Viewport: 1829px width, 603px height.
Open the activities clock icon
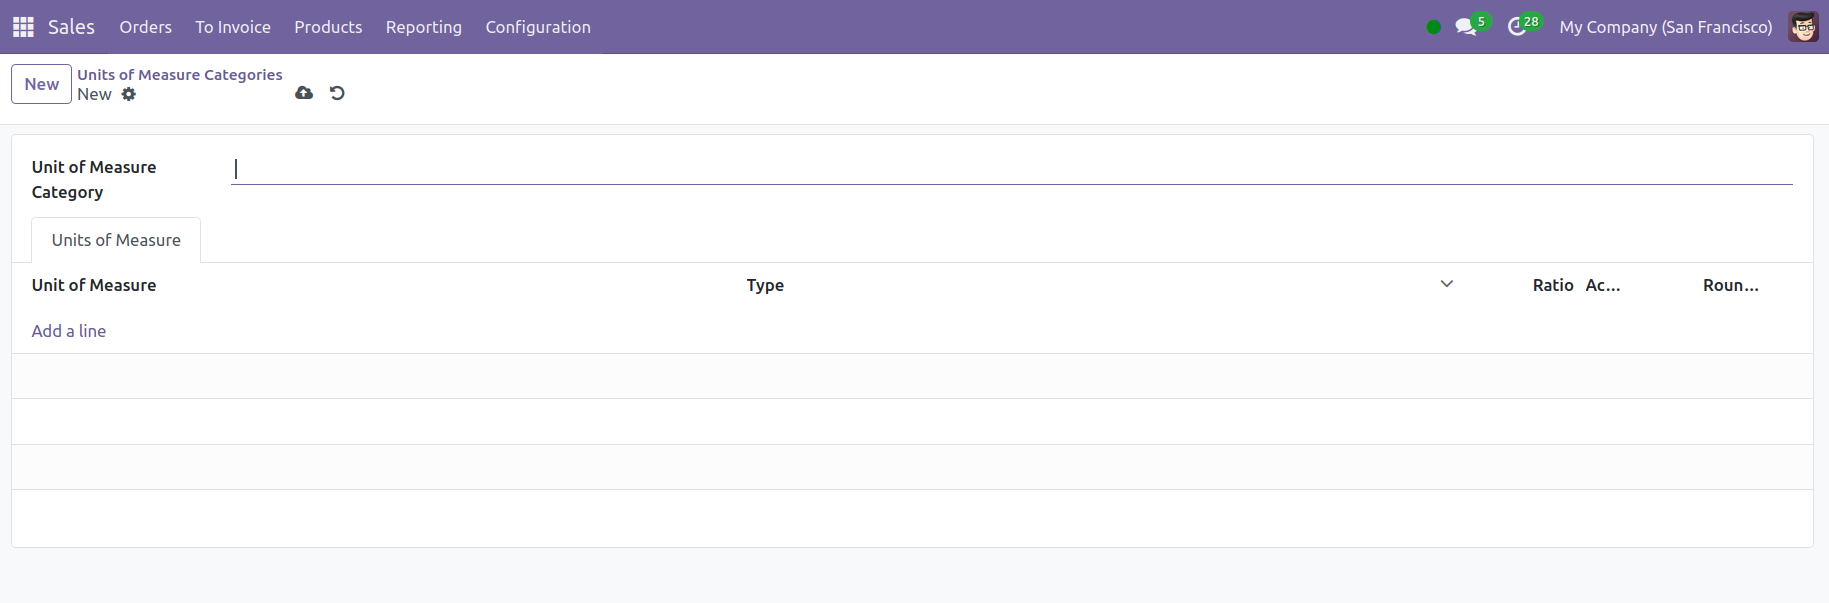(x=1517, y=27)
